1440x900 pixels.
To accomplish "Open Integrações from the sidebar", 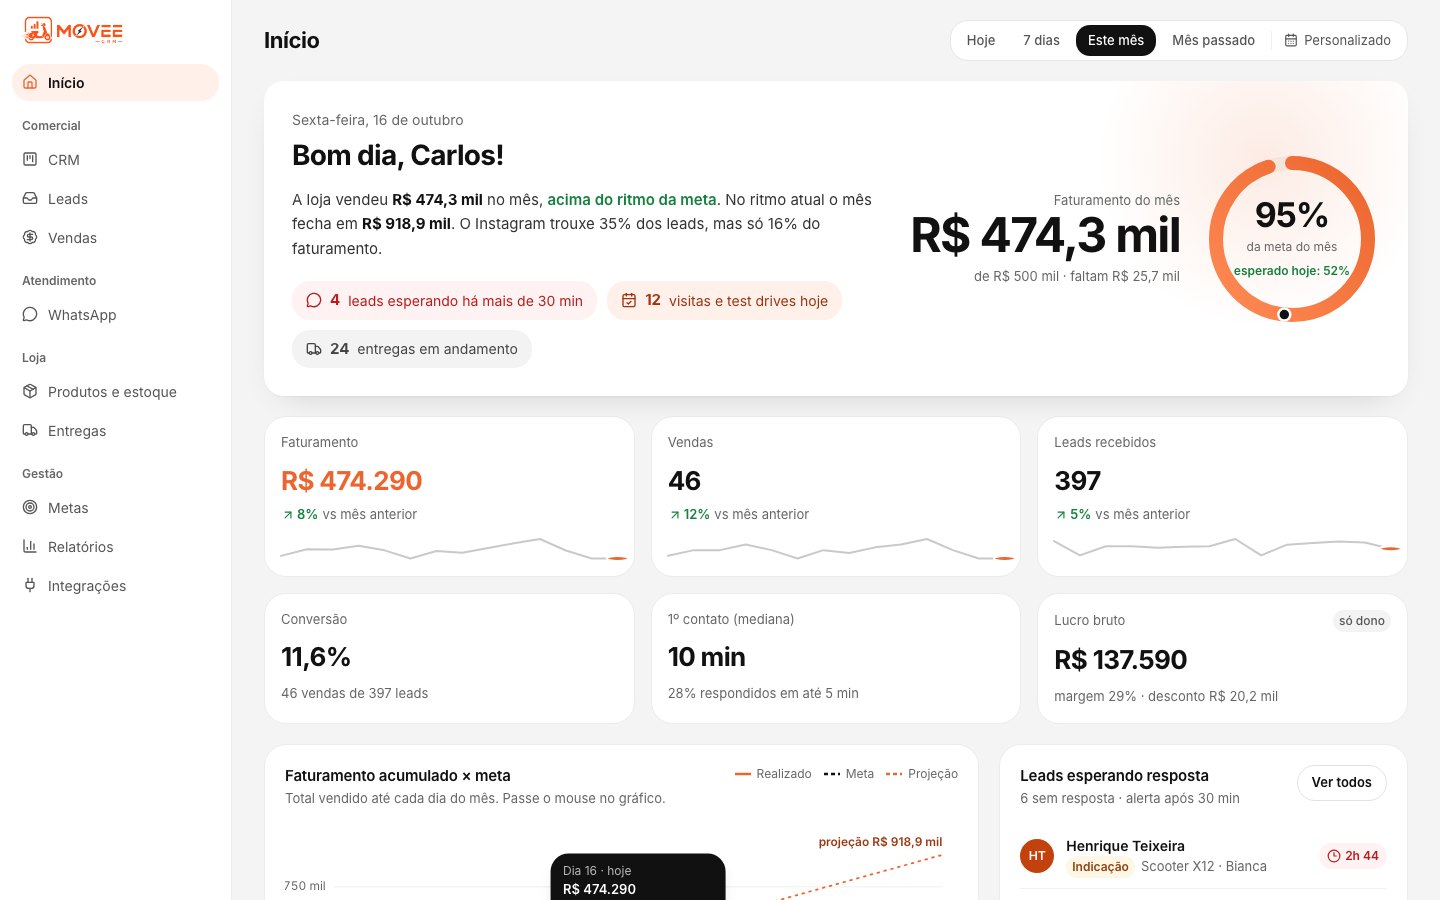I will [115, 586].
